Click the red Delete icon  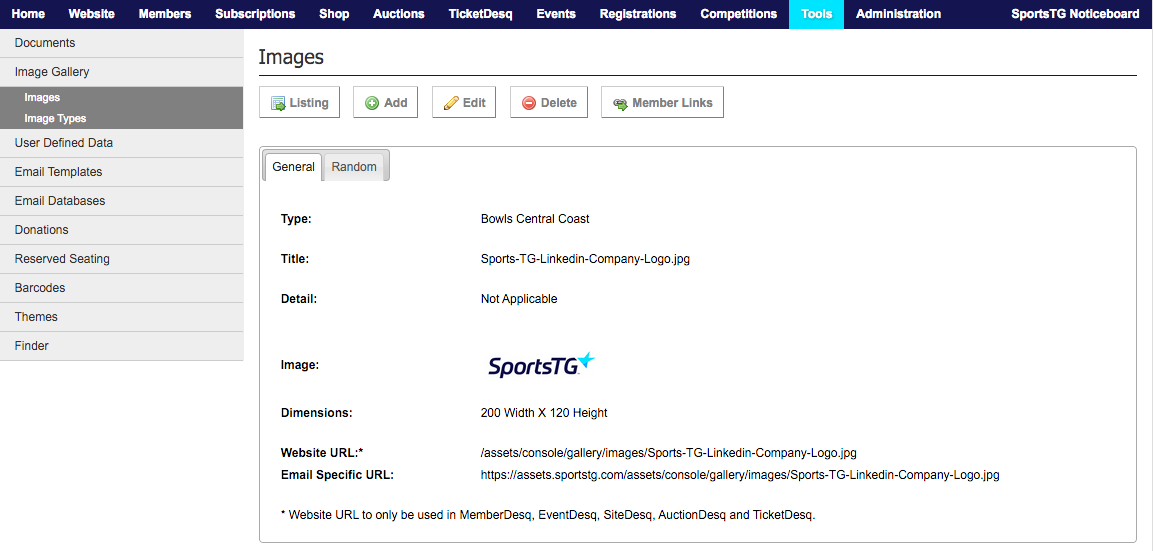[529, 103]
